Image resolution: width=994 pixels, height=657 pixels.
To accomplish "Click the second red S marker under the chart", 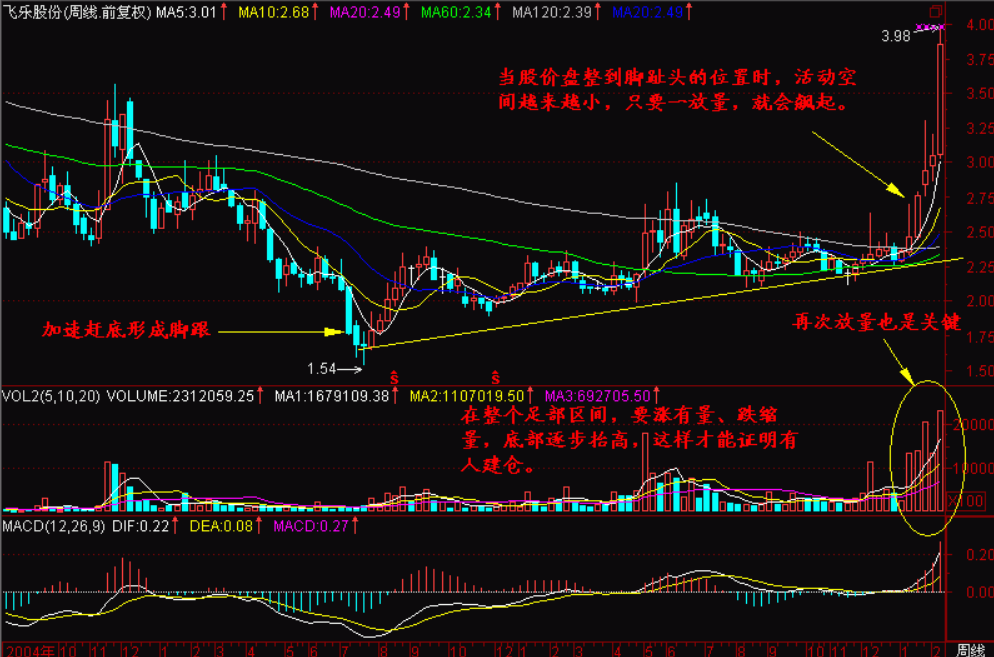I will 494,377.
